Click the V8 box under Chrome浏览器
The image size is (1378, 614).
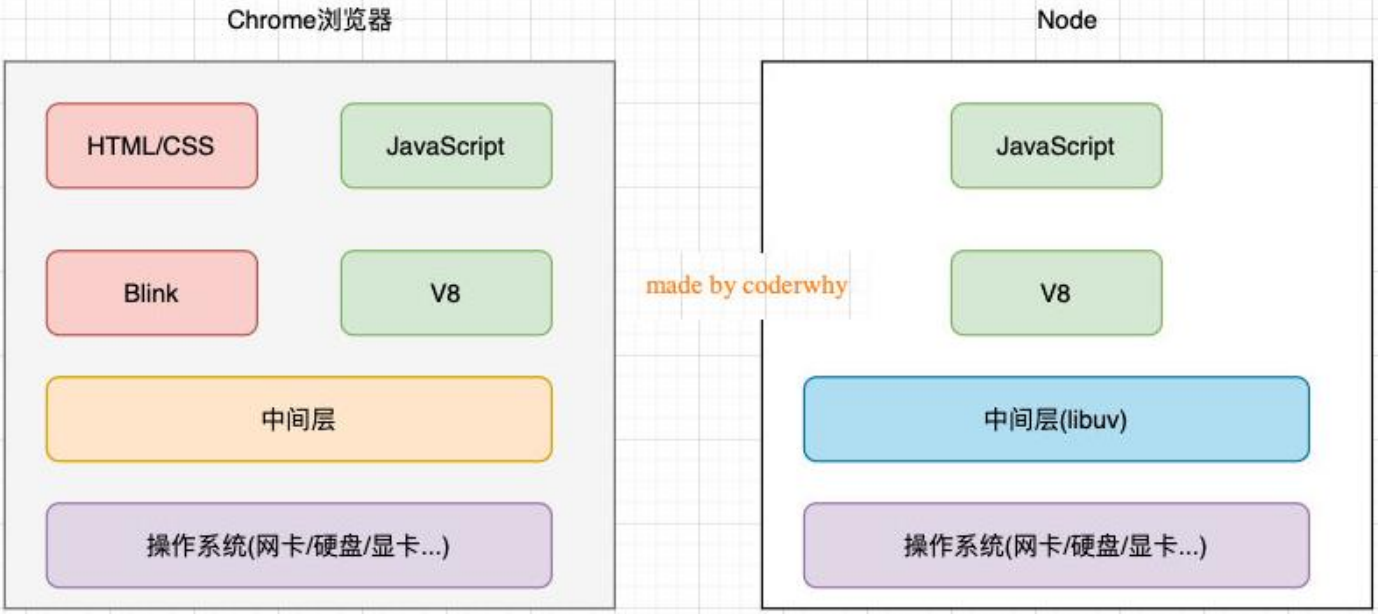(x=446, y=293)
